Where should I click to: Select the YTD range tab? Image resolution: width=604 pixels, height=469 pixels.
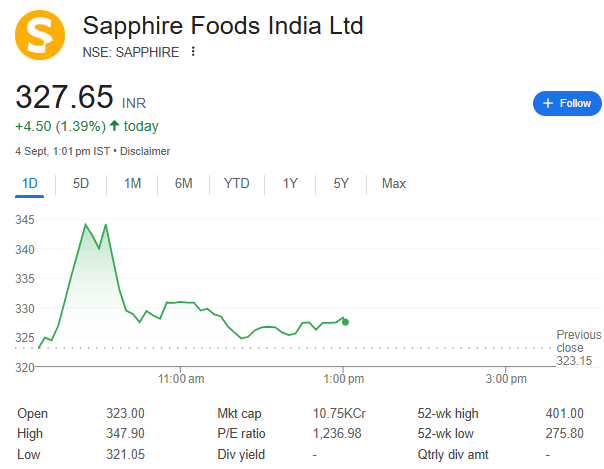click(236, 183)
